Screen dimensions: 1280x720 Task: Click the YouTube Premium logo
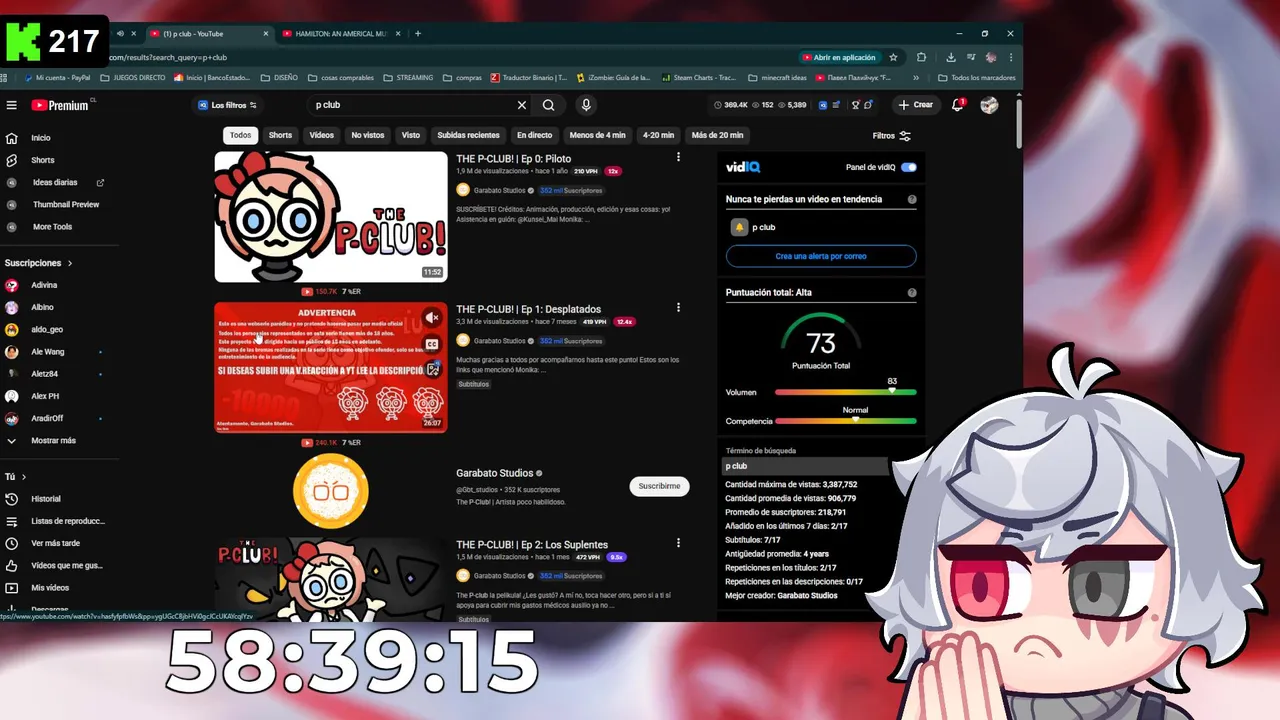[62, 105]
